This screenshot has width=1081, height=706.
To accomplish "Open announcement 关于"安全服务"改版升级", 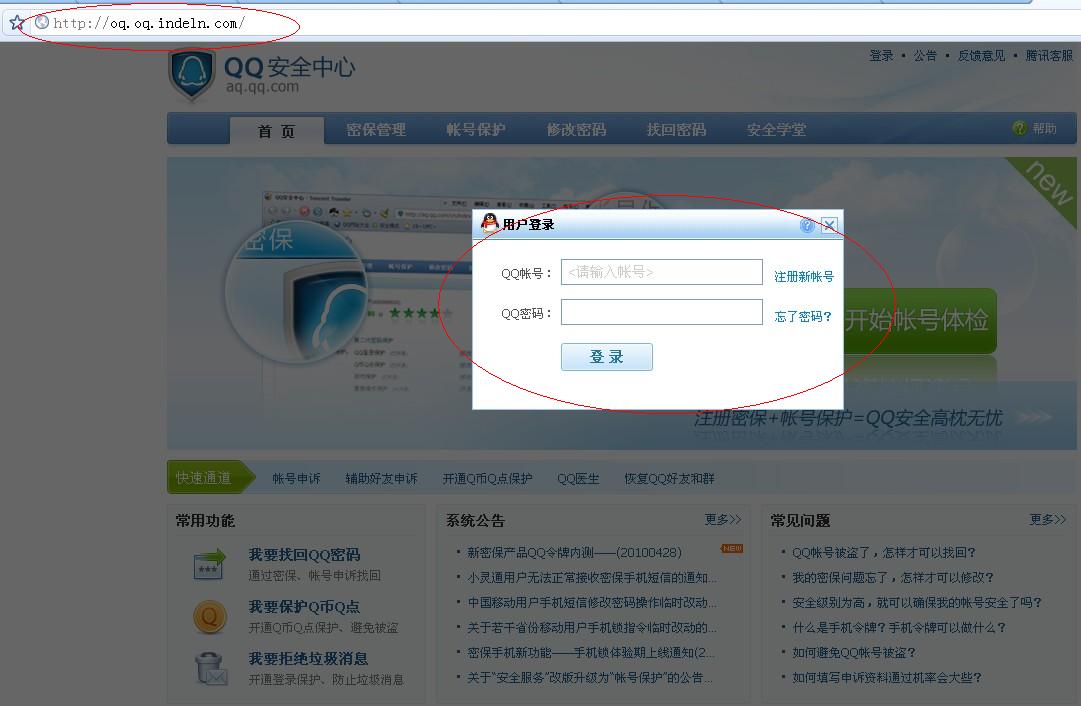I will click(589, 677).
